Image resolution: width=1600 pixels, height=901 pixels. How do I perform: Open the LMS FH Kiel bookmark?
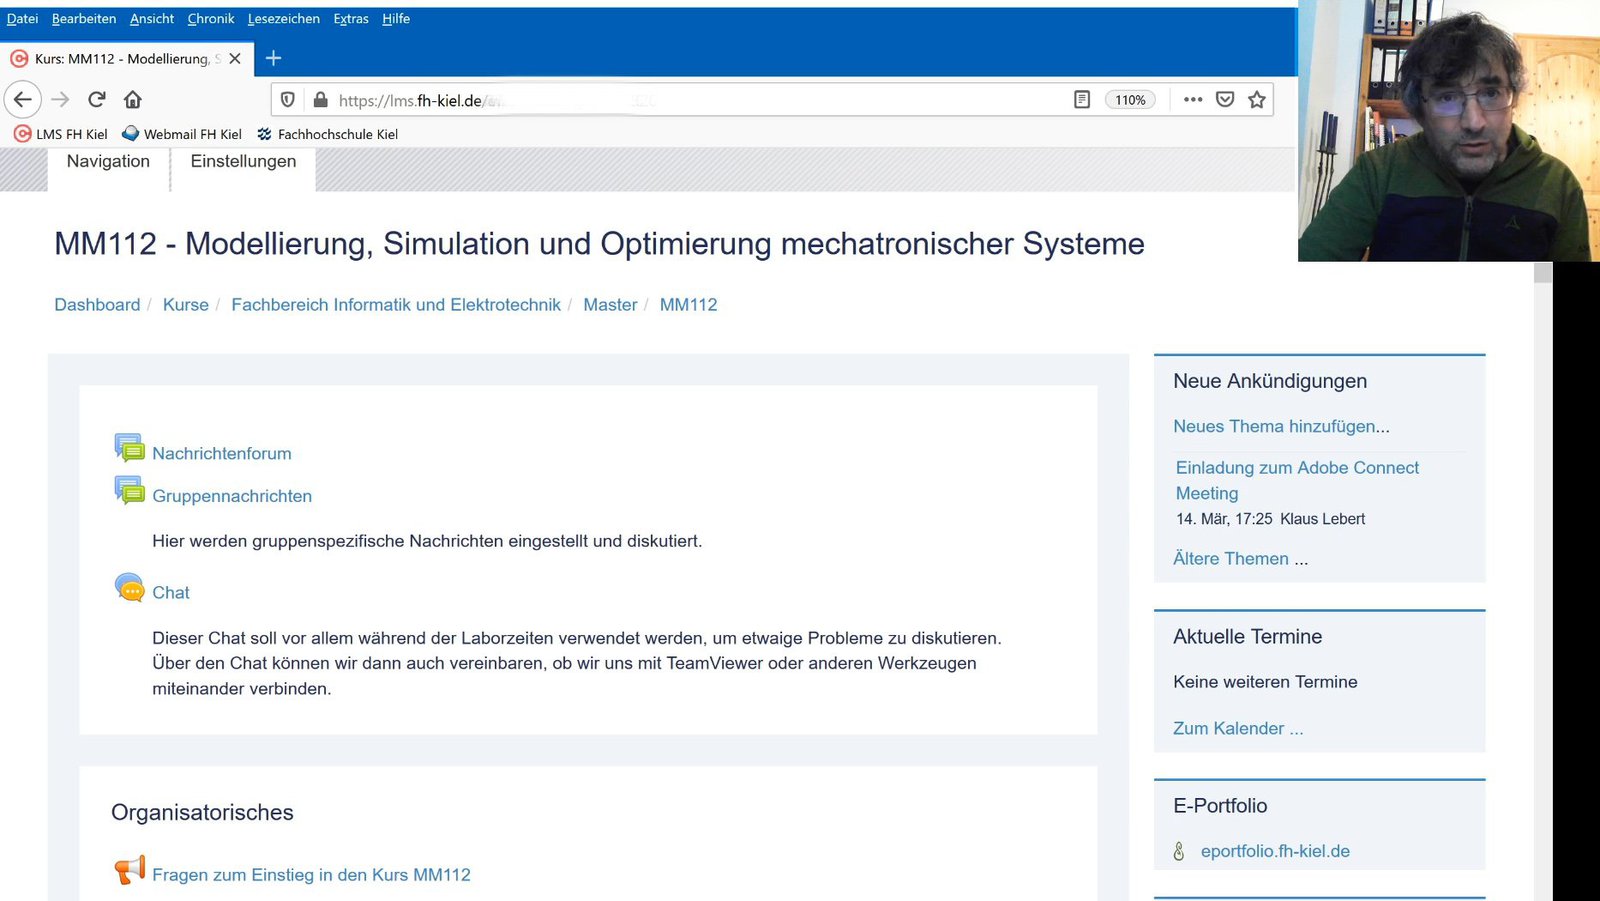click(x=58, y=133)
